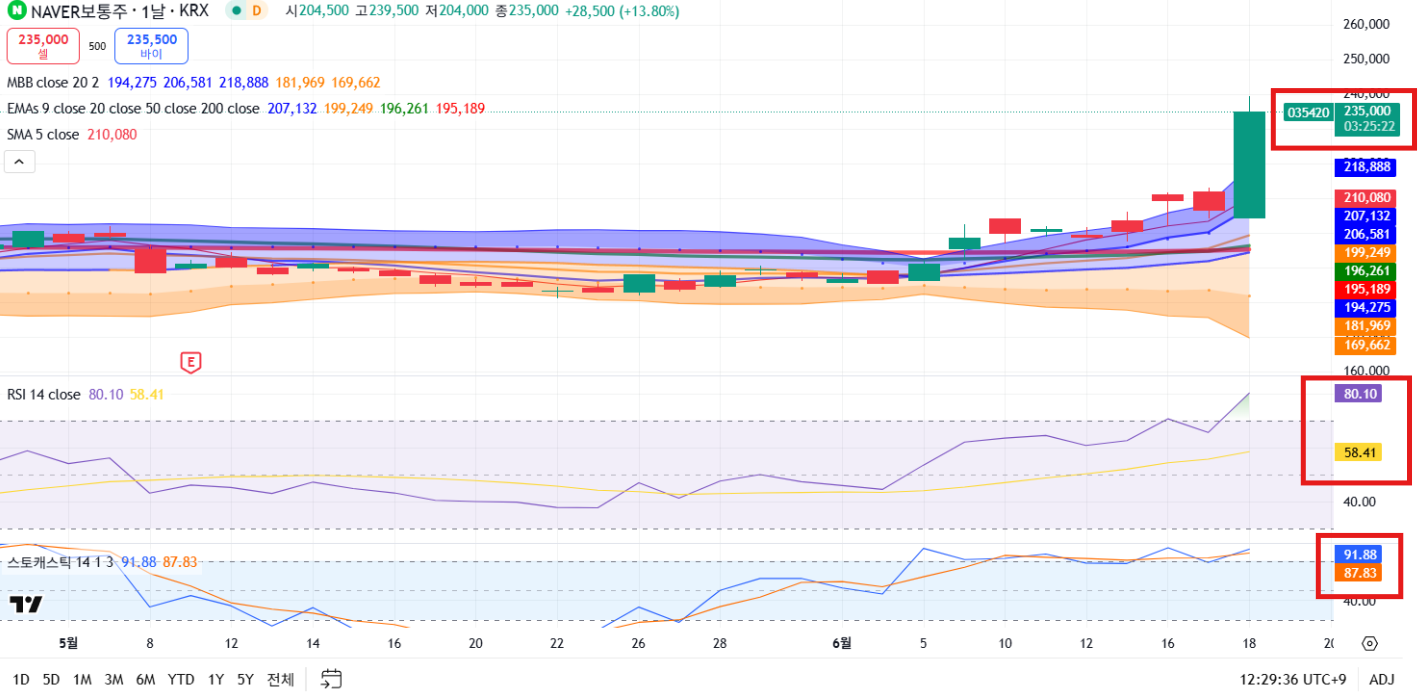The image size is (1418, 696).
Task: Click the spread value 500
Action: 97,46
